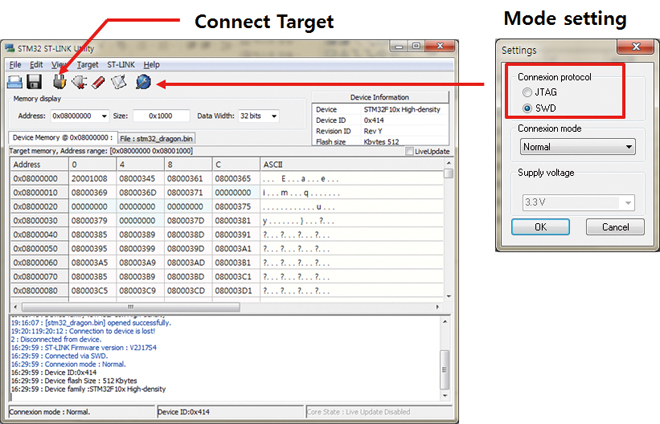Click the Full chip erase eraser icon
Image resolution: width=660 pixels, height=424 pixels.
coord(98,82)
